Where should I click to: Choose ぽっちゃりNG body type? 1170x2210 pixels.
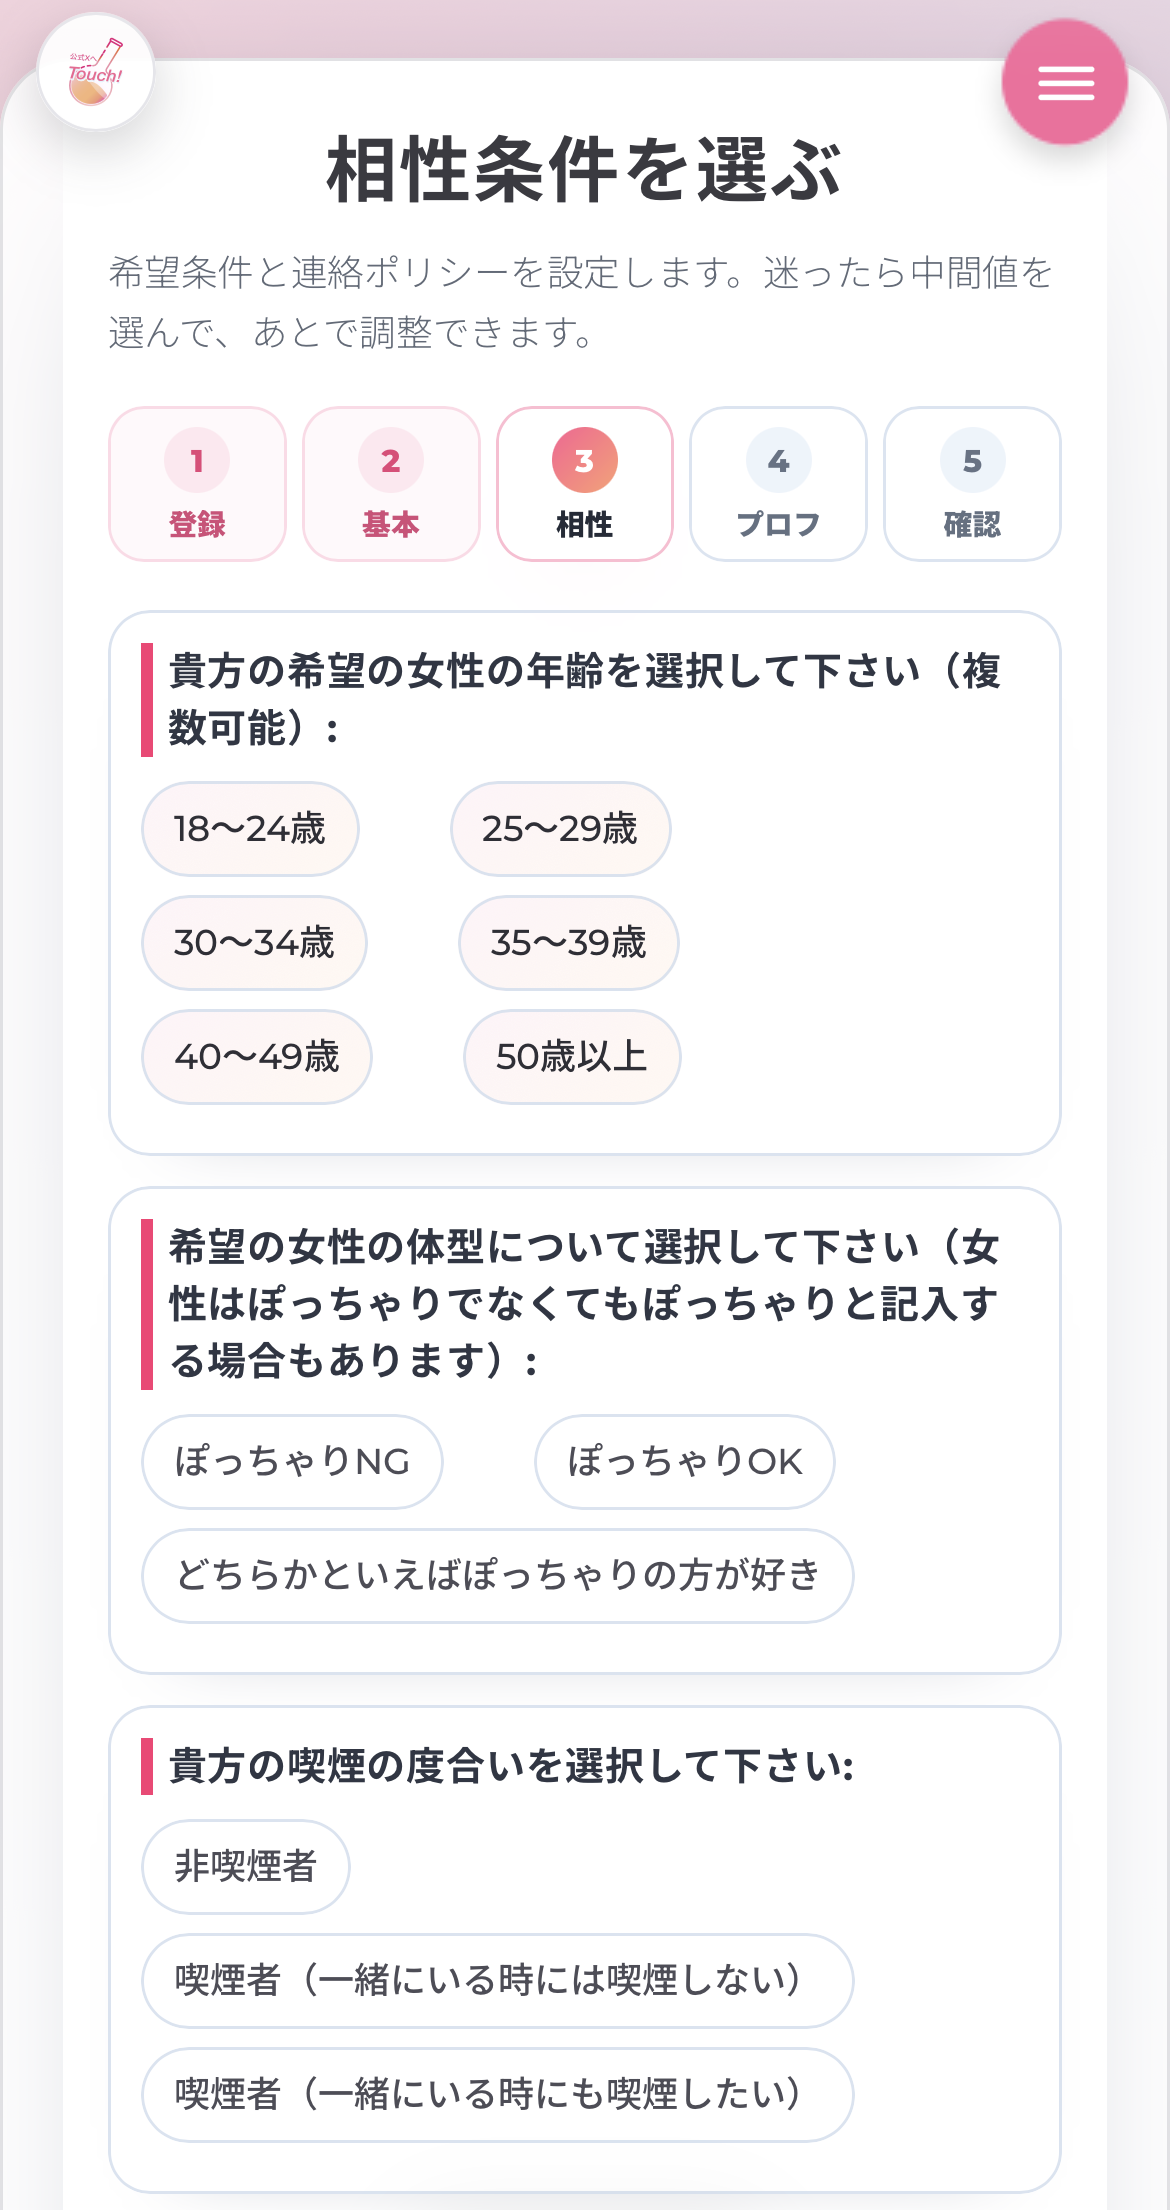292,1462
